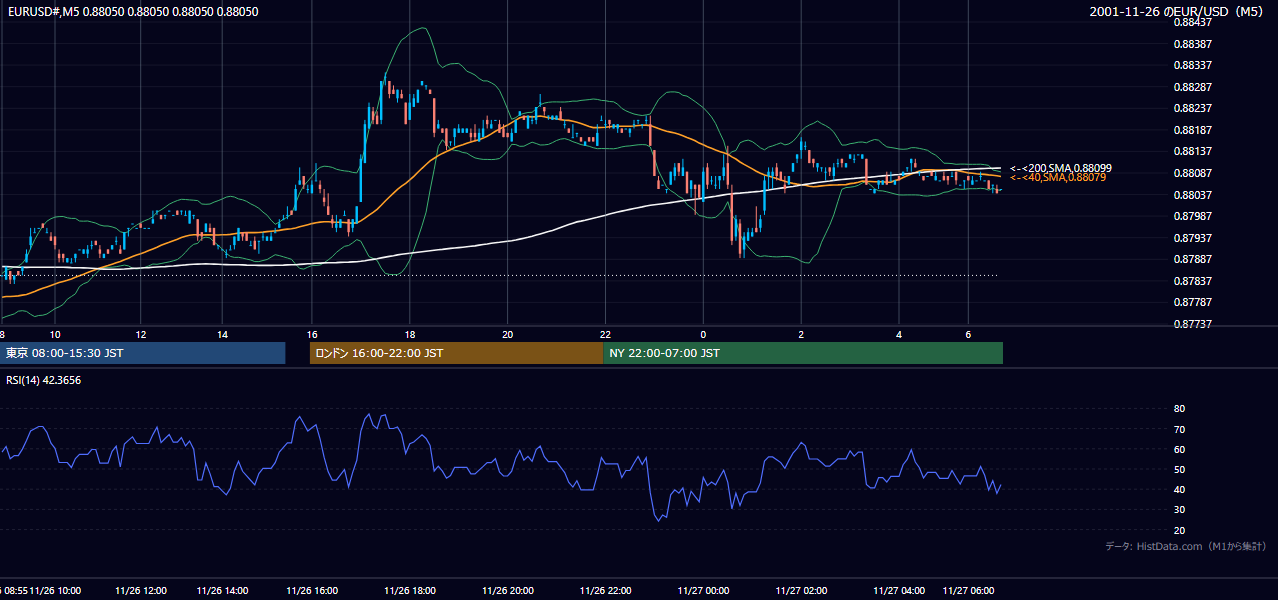Click the 40 SMA 0.88079 label

tap(1057, 177)
